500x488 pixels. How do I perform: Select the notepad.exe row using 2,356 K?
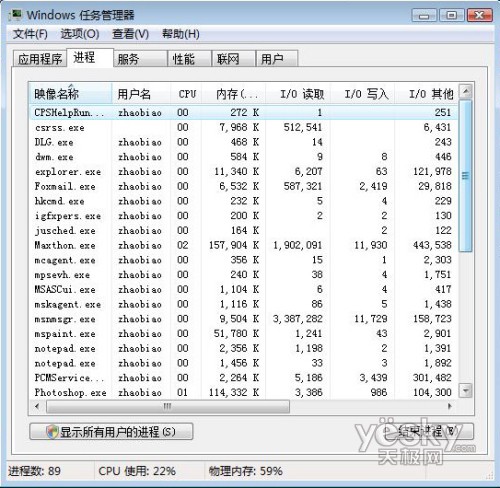coord(243,348)
